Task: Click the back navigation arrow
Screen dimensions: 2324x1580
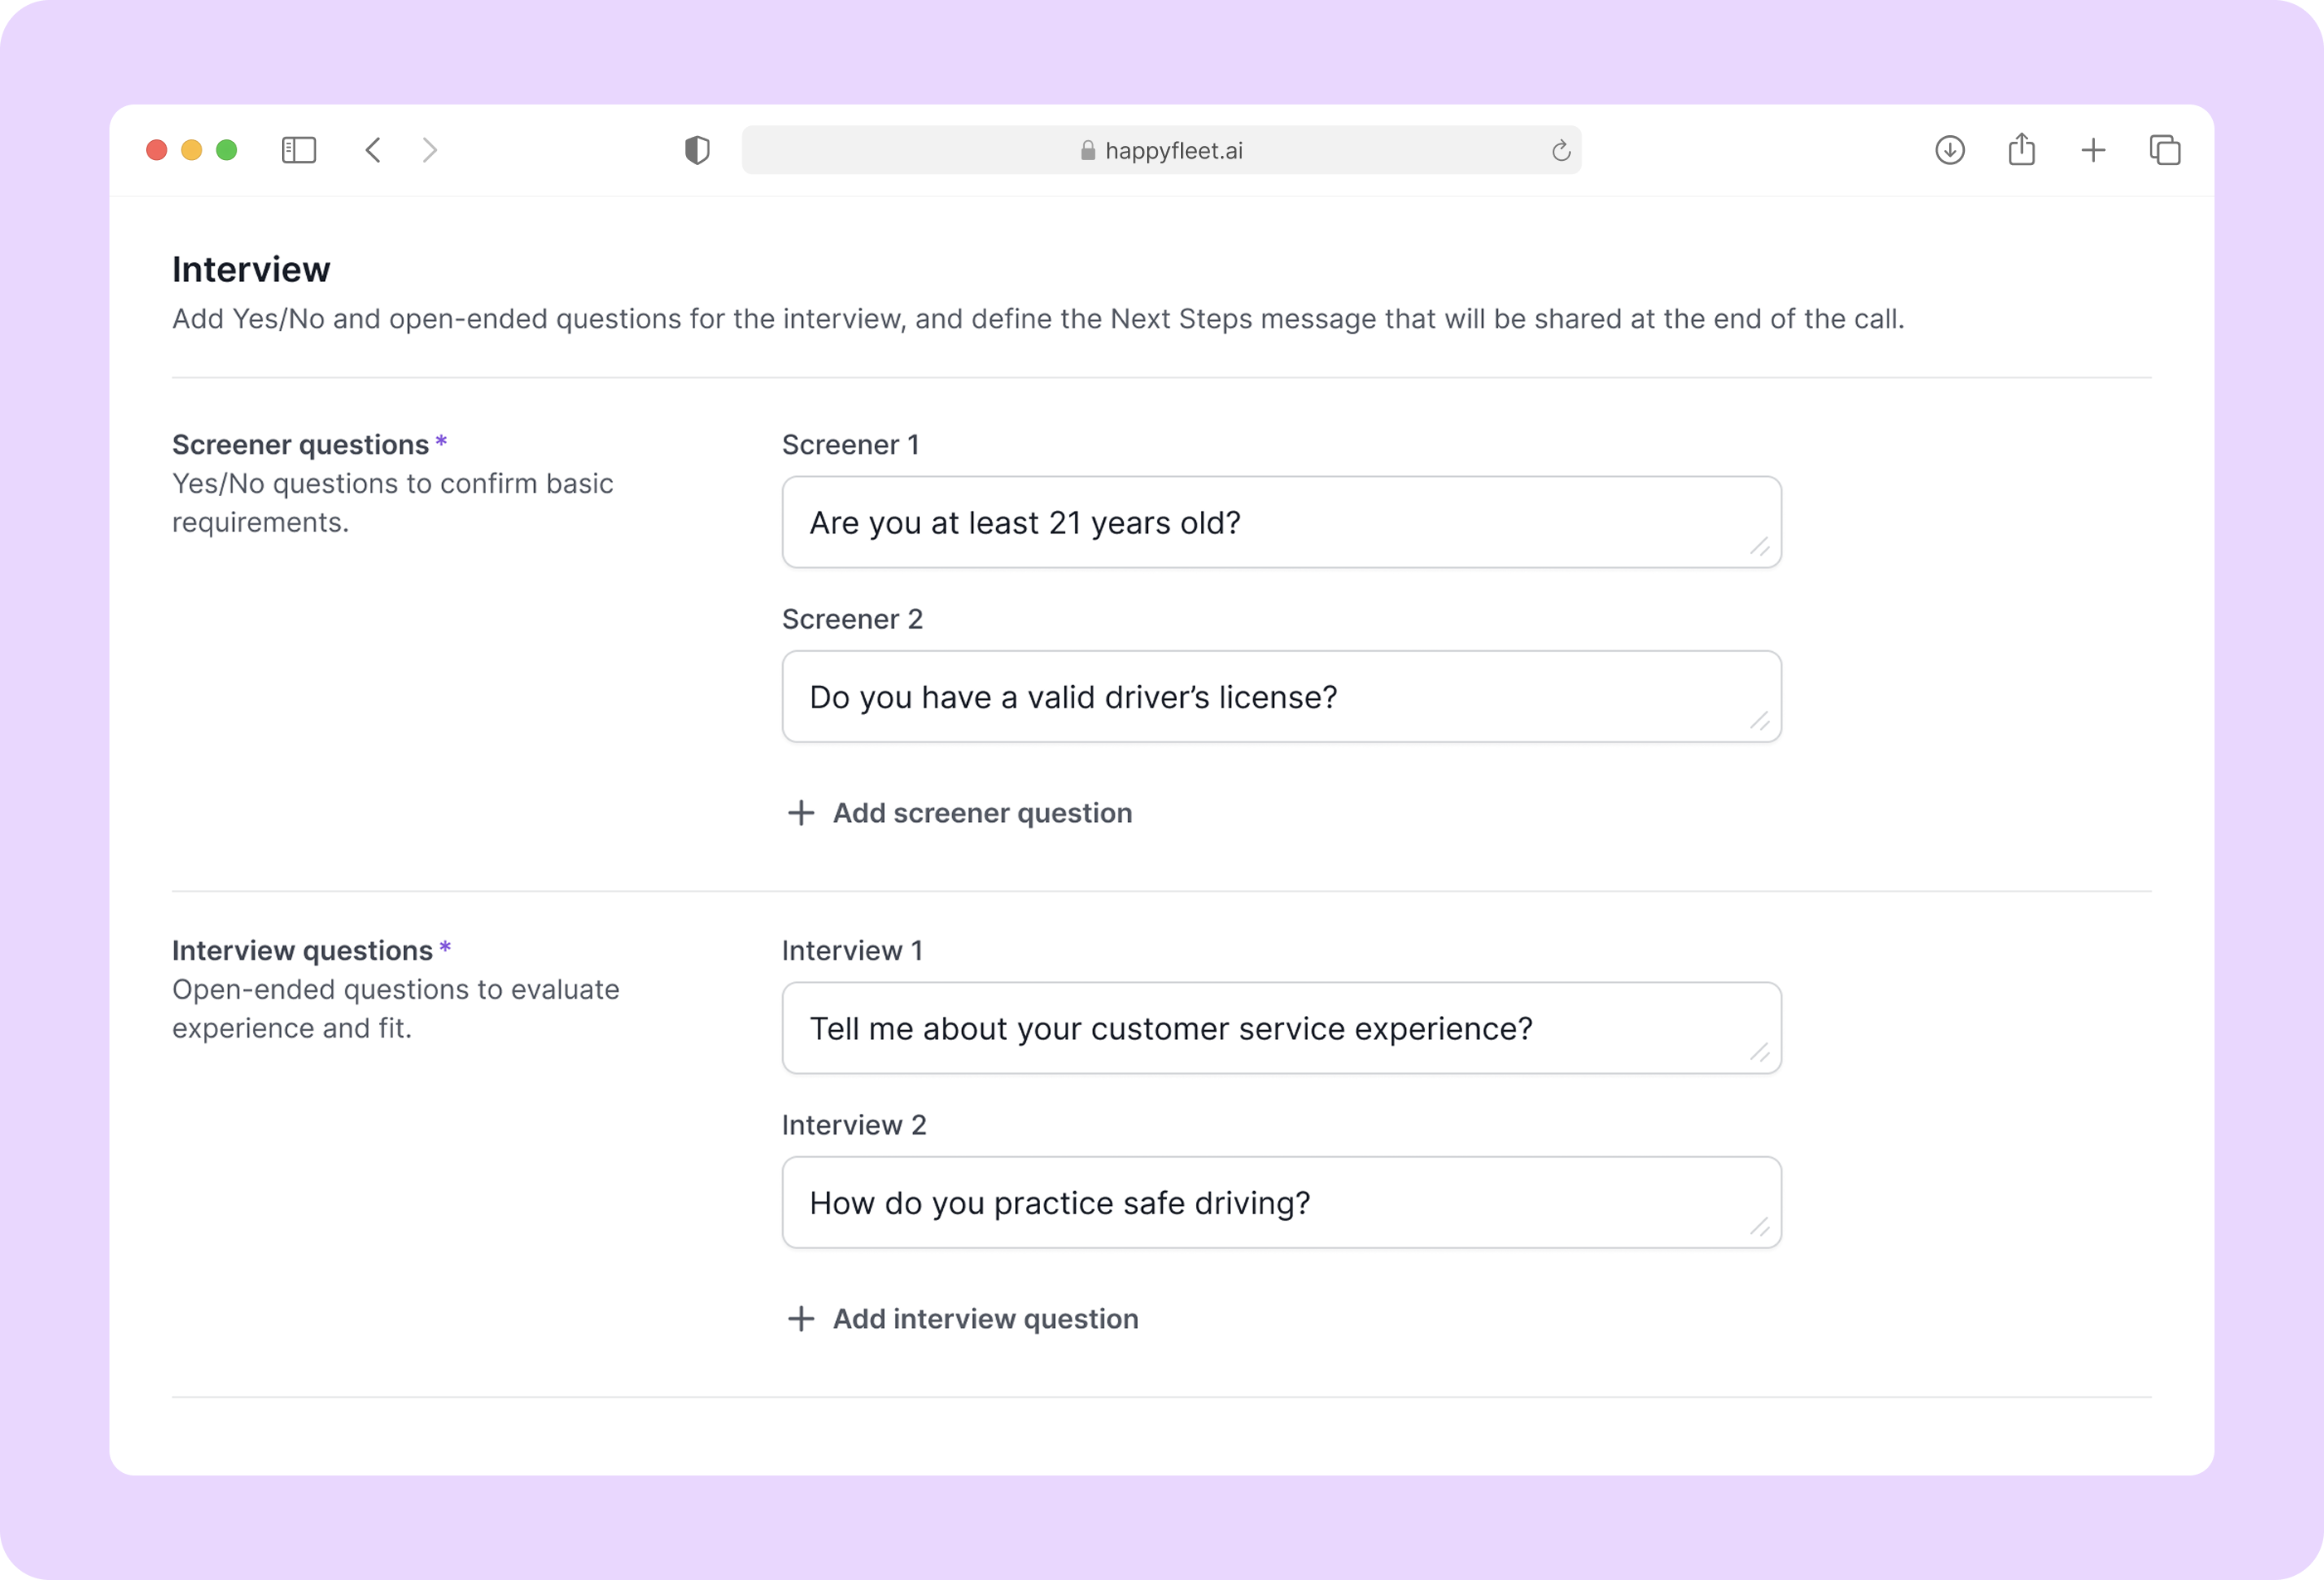Action: pos(373,150)
